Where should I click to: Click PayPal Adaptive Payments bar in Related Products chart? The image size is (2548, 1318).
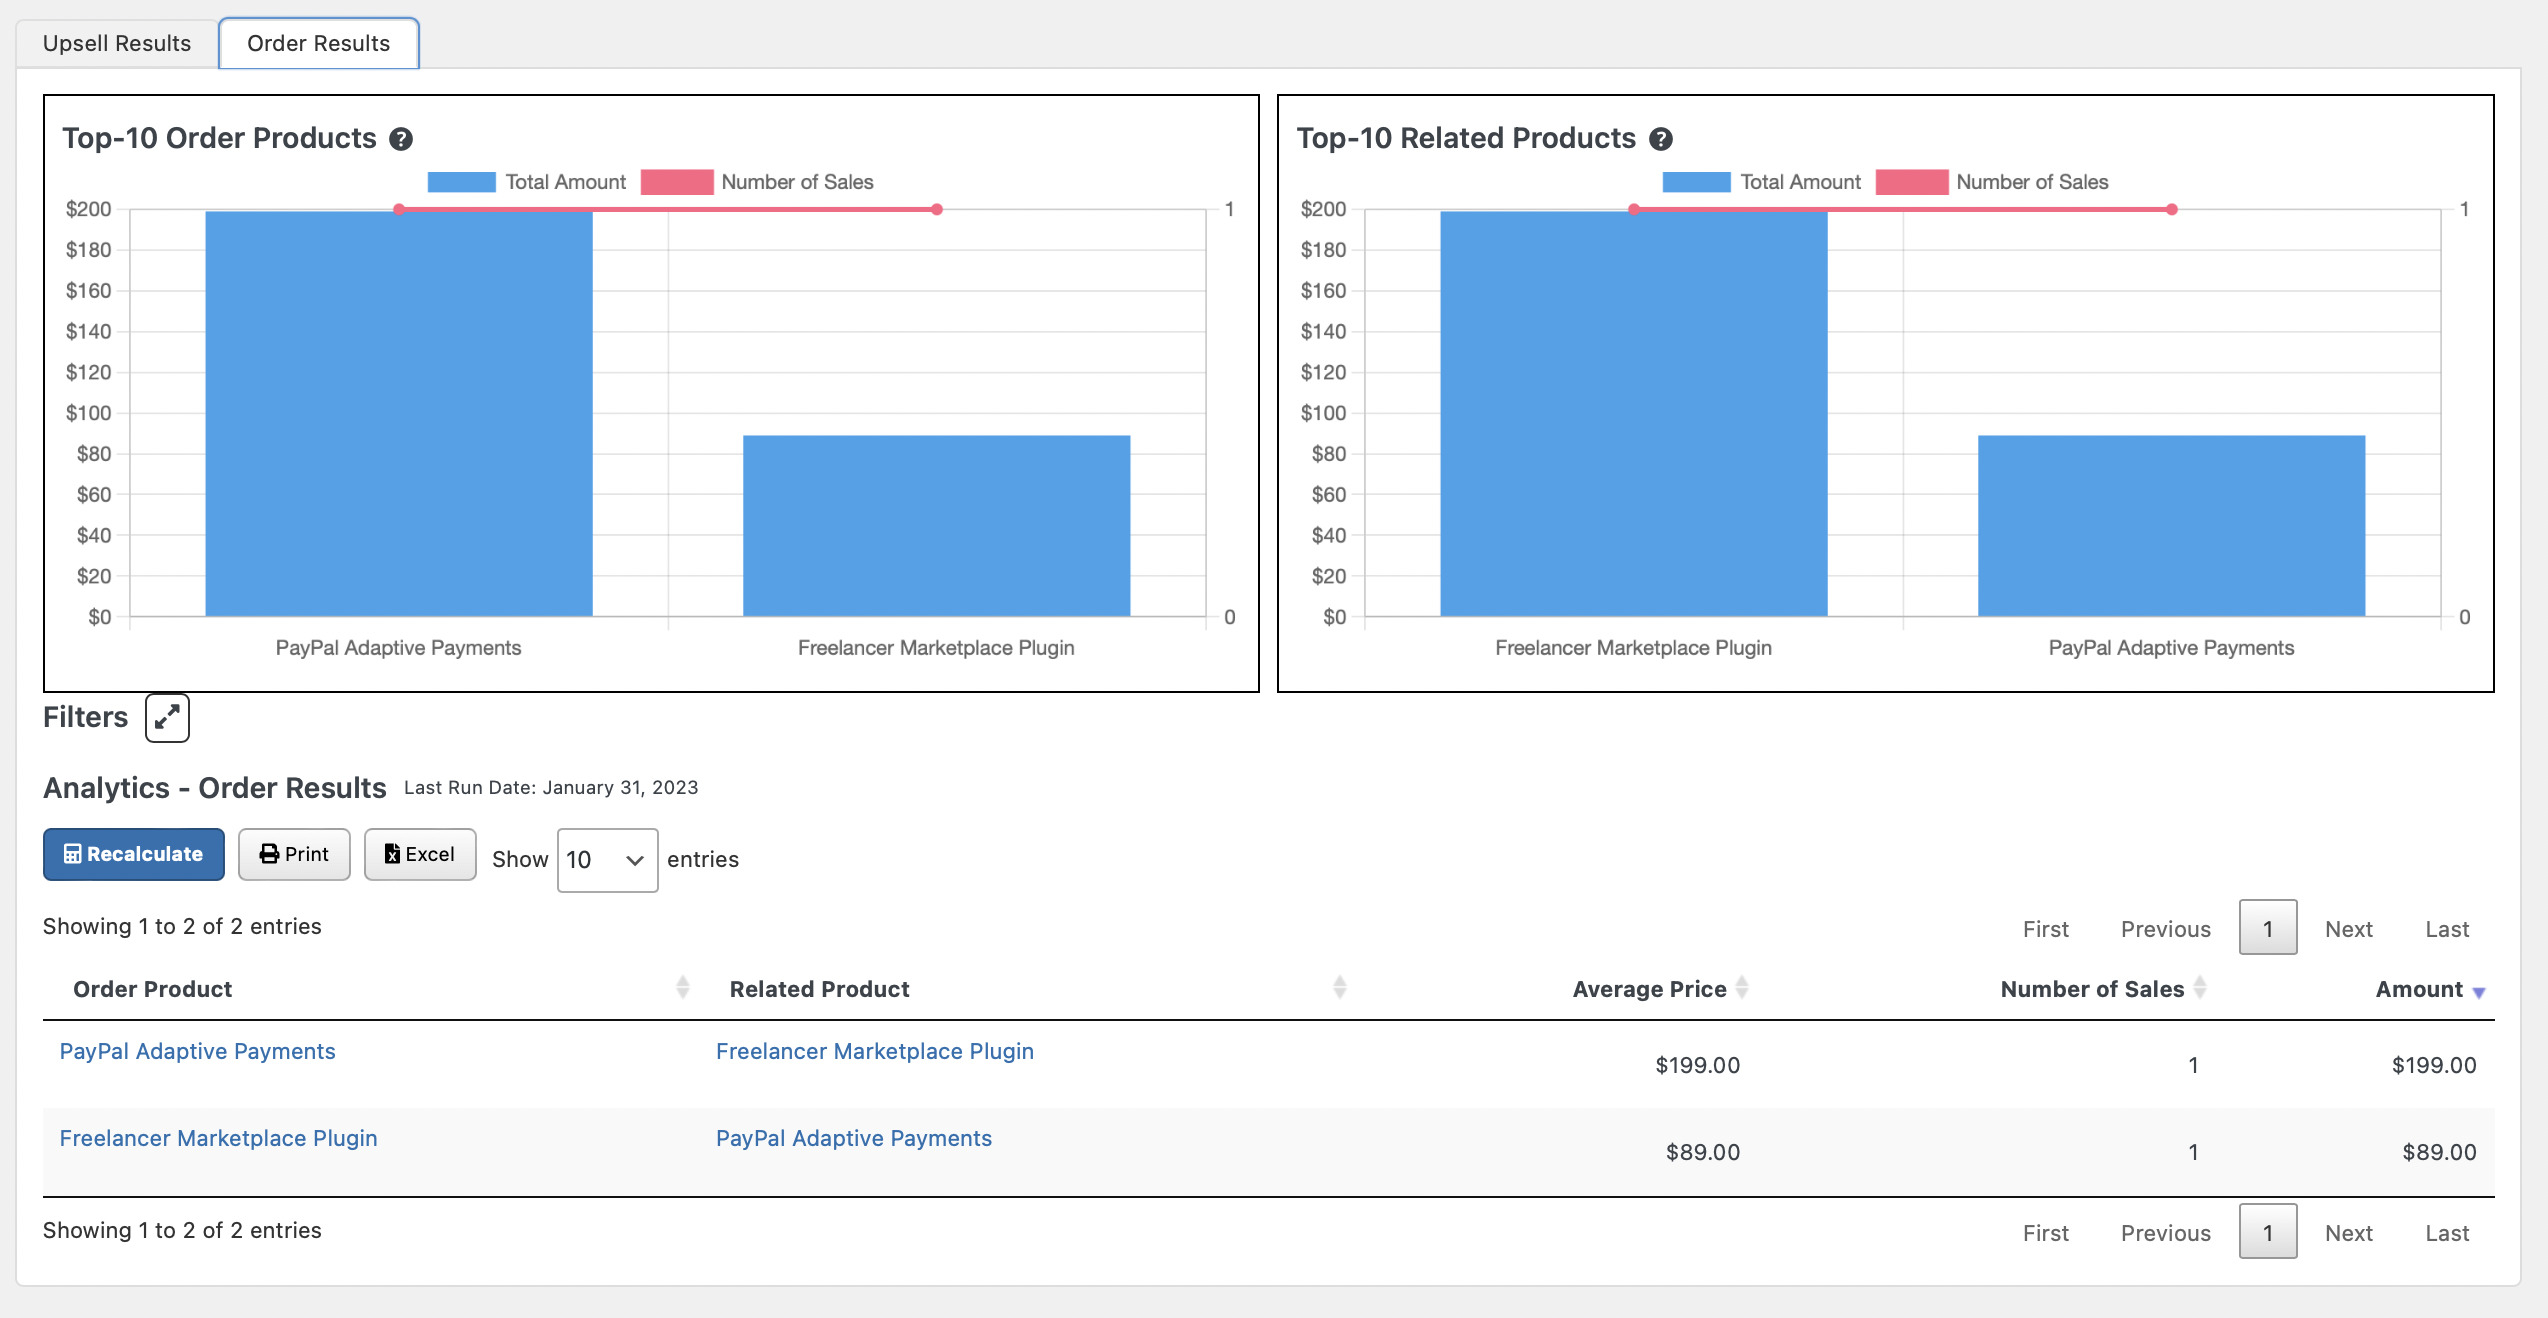(2172, 526)
